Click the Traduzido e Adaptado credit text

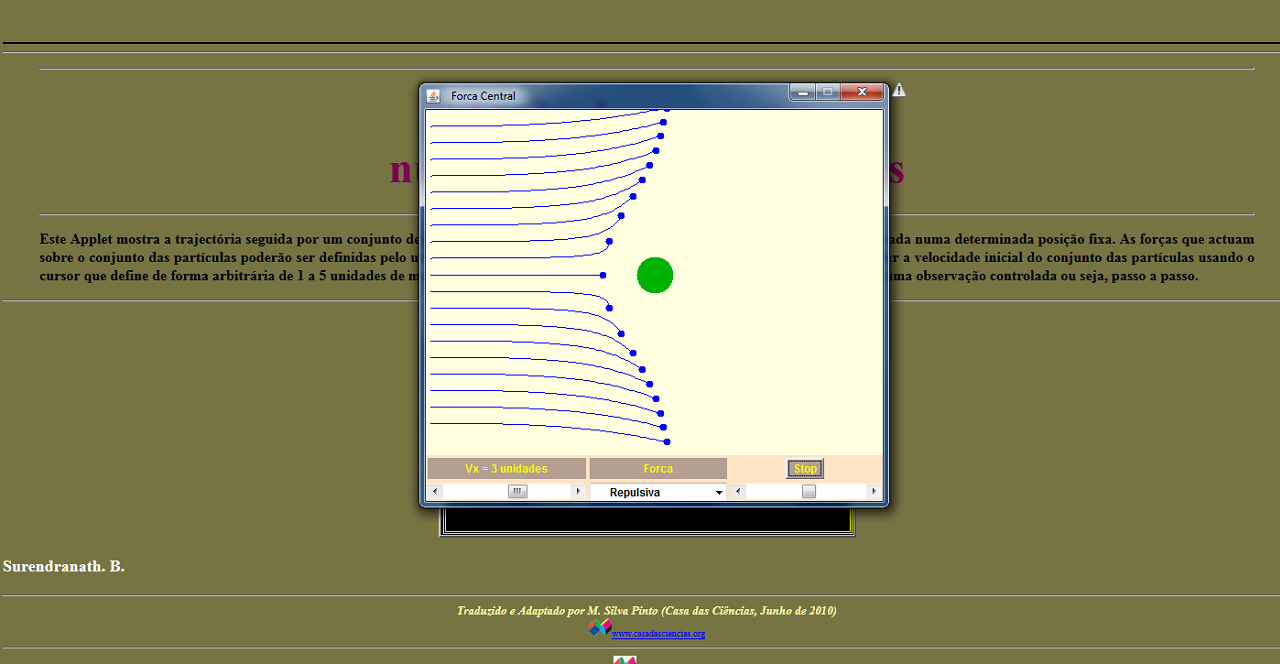(647, 610)
